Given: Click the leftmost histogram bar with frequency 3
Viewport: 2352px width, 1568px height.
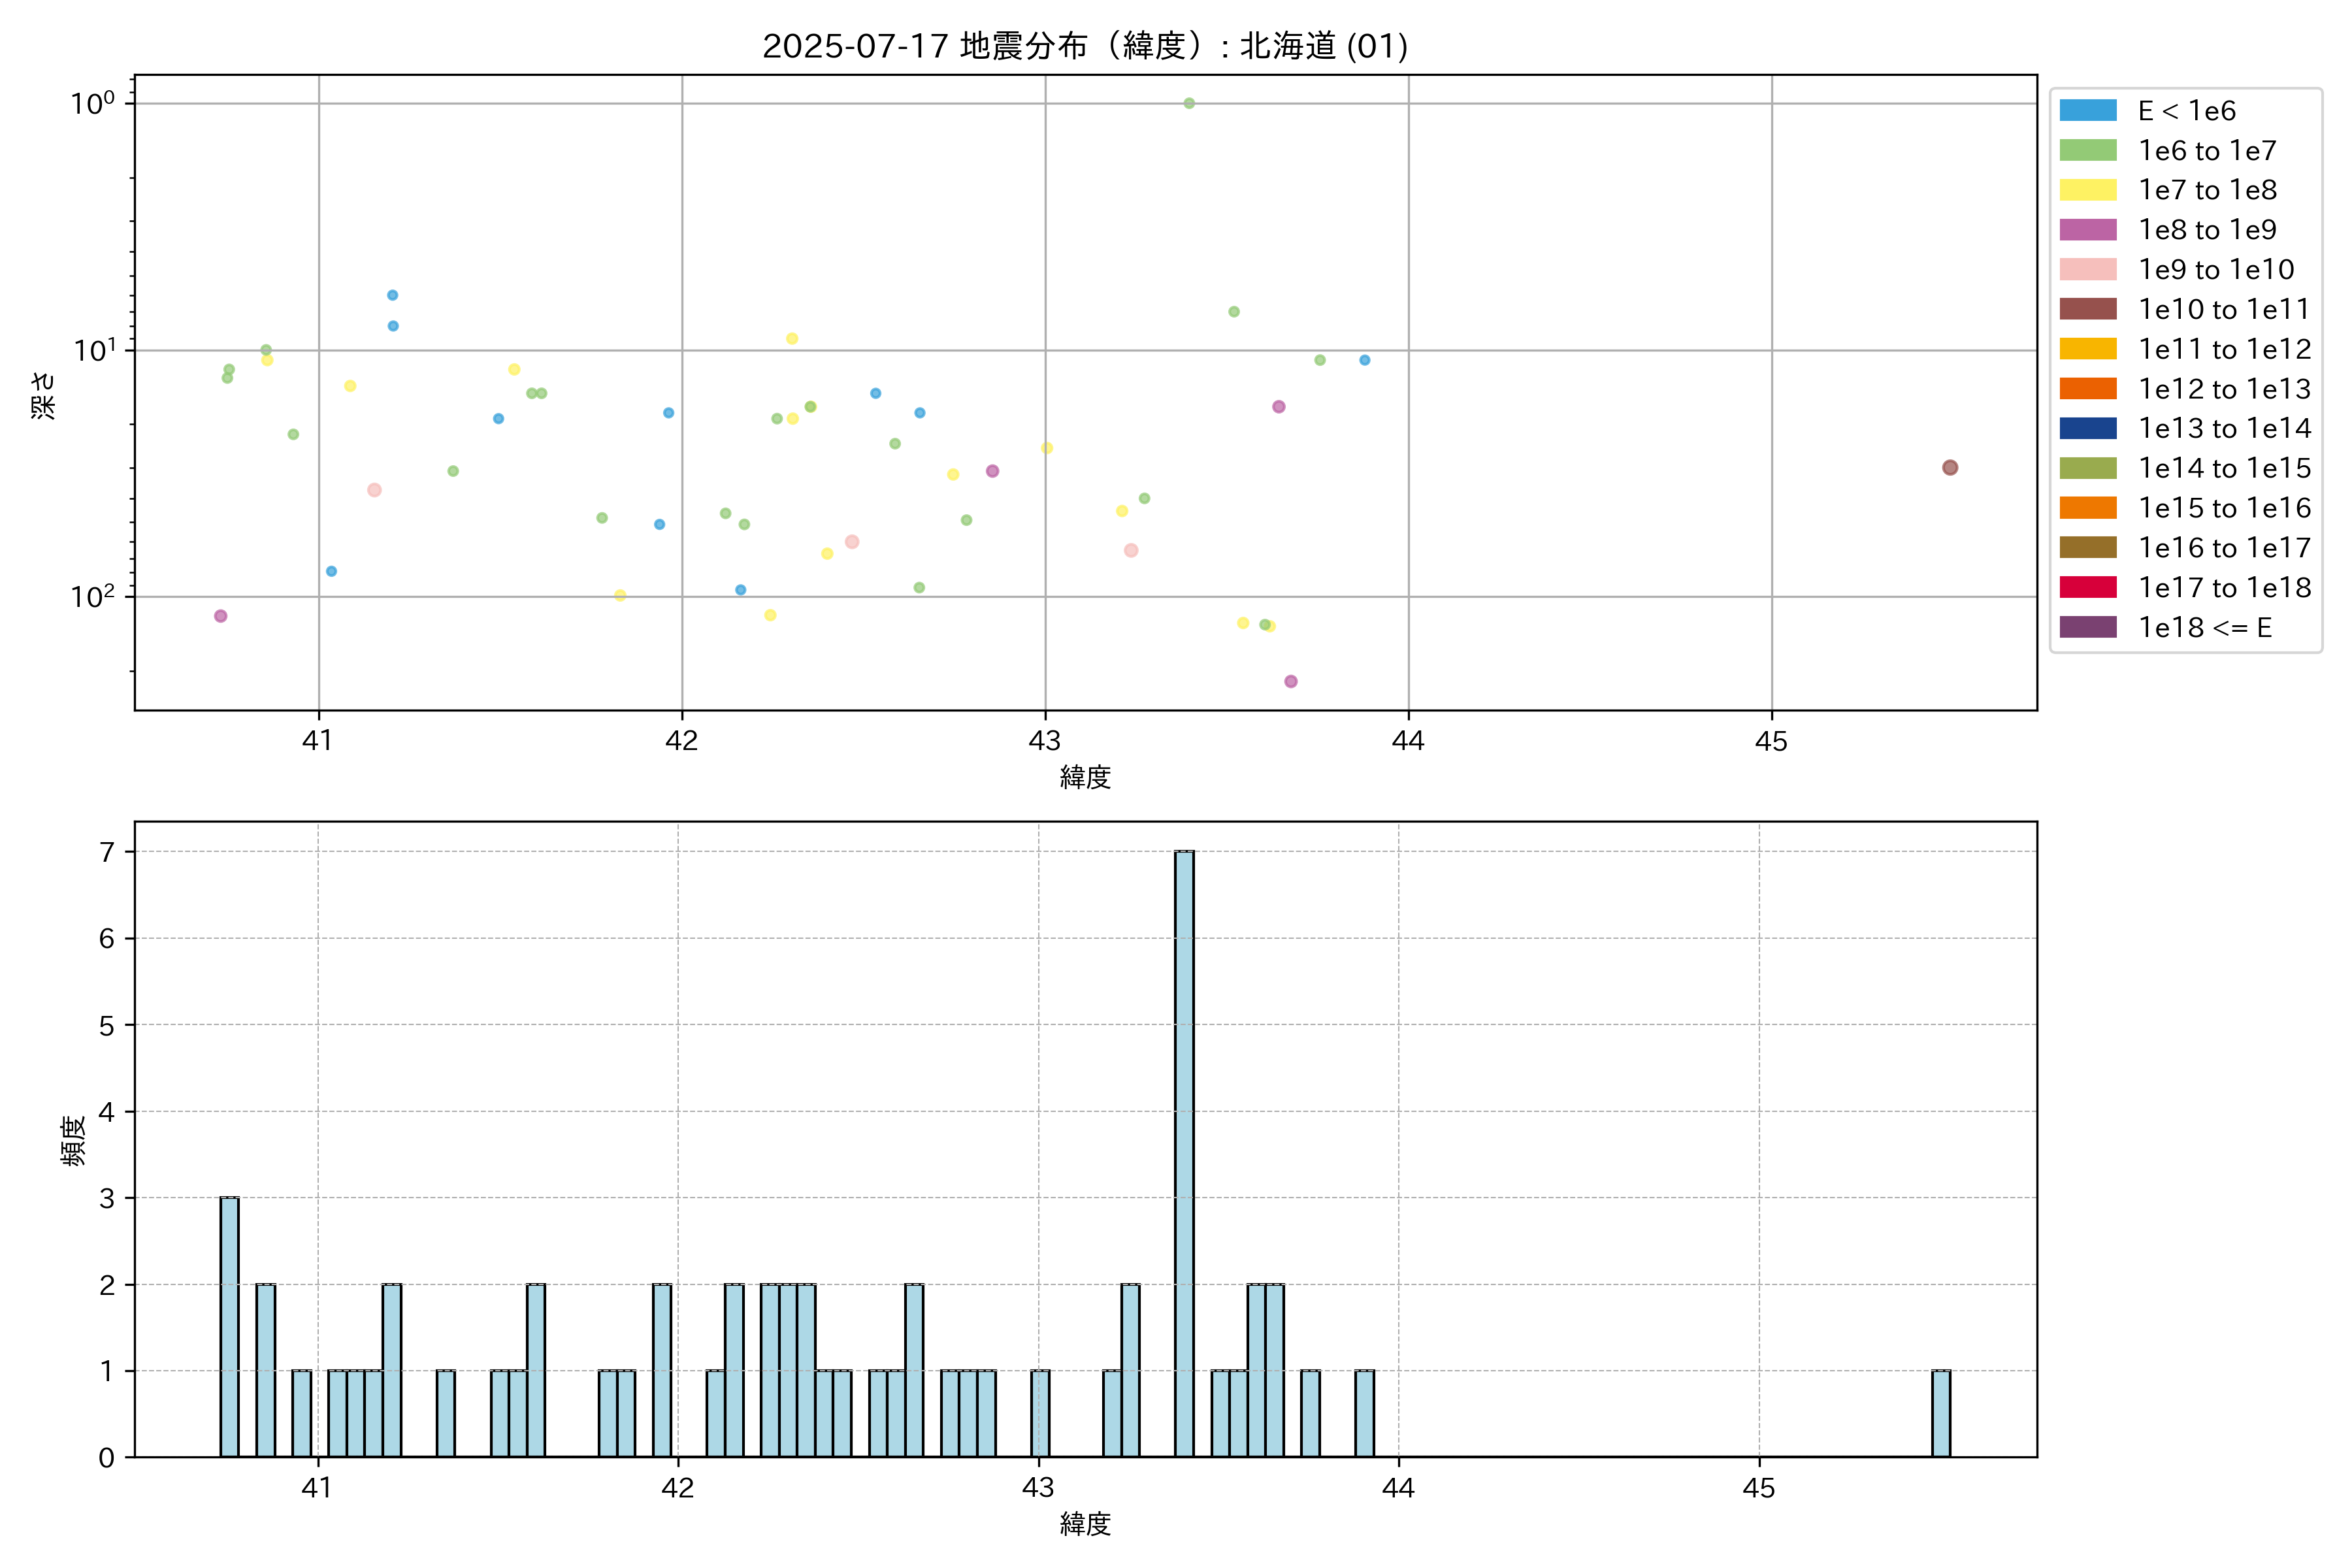Looking at the screenshot, I should click(x=229, y=1326).
